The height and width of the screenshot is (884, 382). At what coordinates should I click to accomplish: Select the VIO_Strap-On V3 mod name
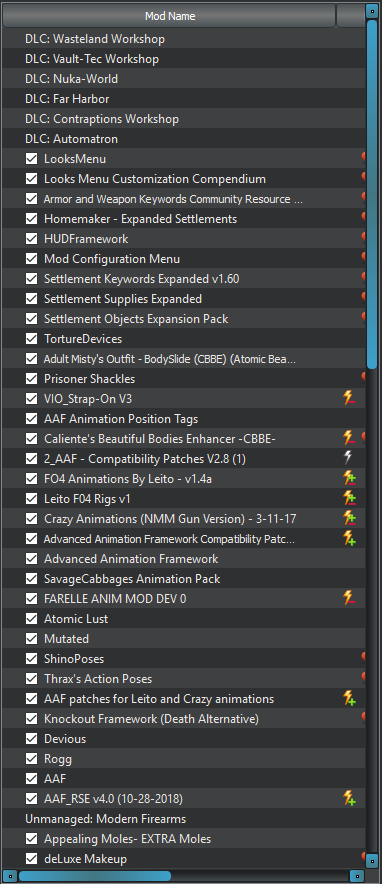pyautogui.click(x=88, y=399)
